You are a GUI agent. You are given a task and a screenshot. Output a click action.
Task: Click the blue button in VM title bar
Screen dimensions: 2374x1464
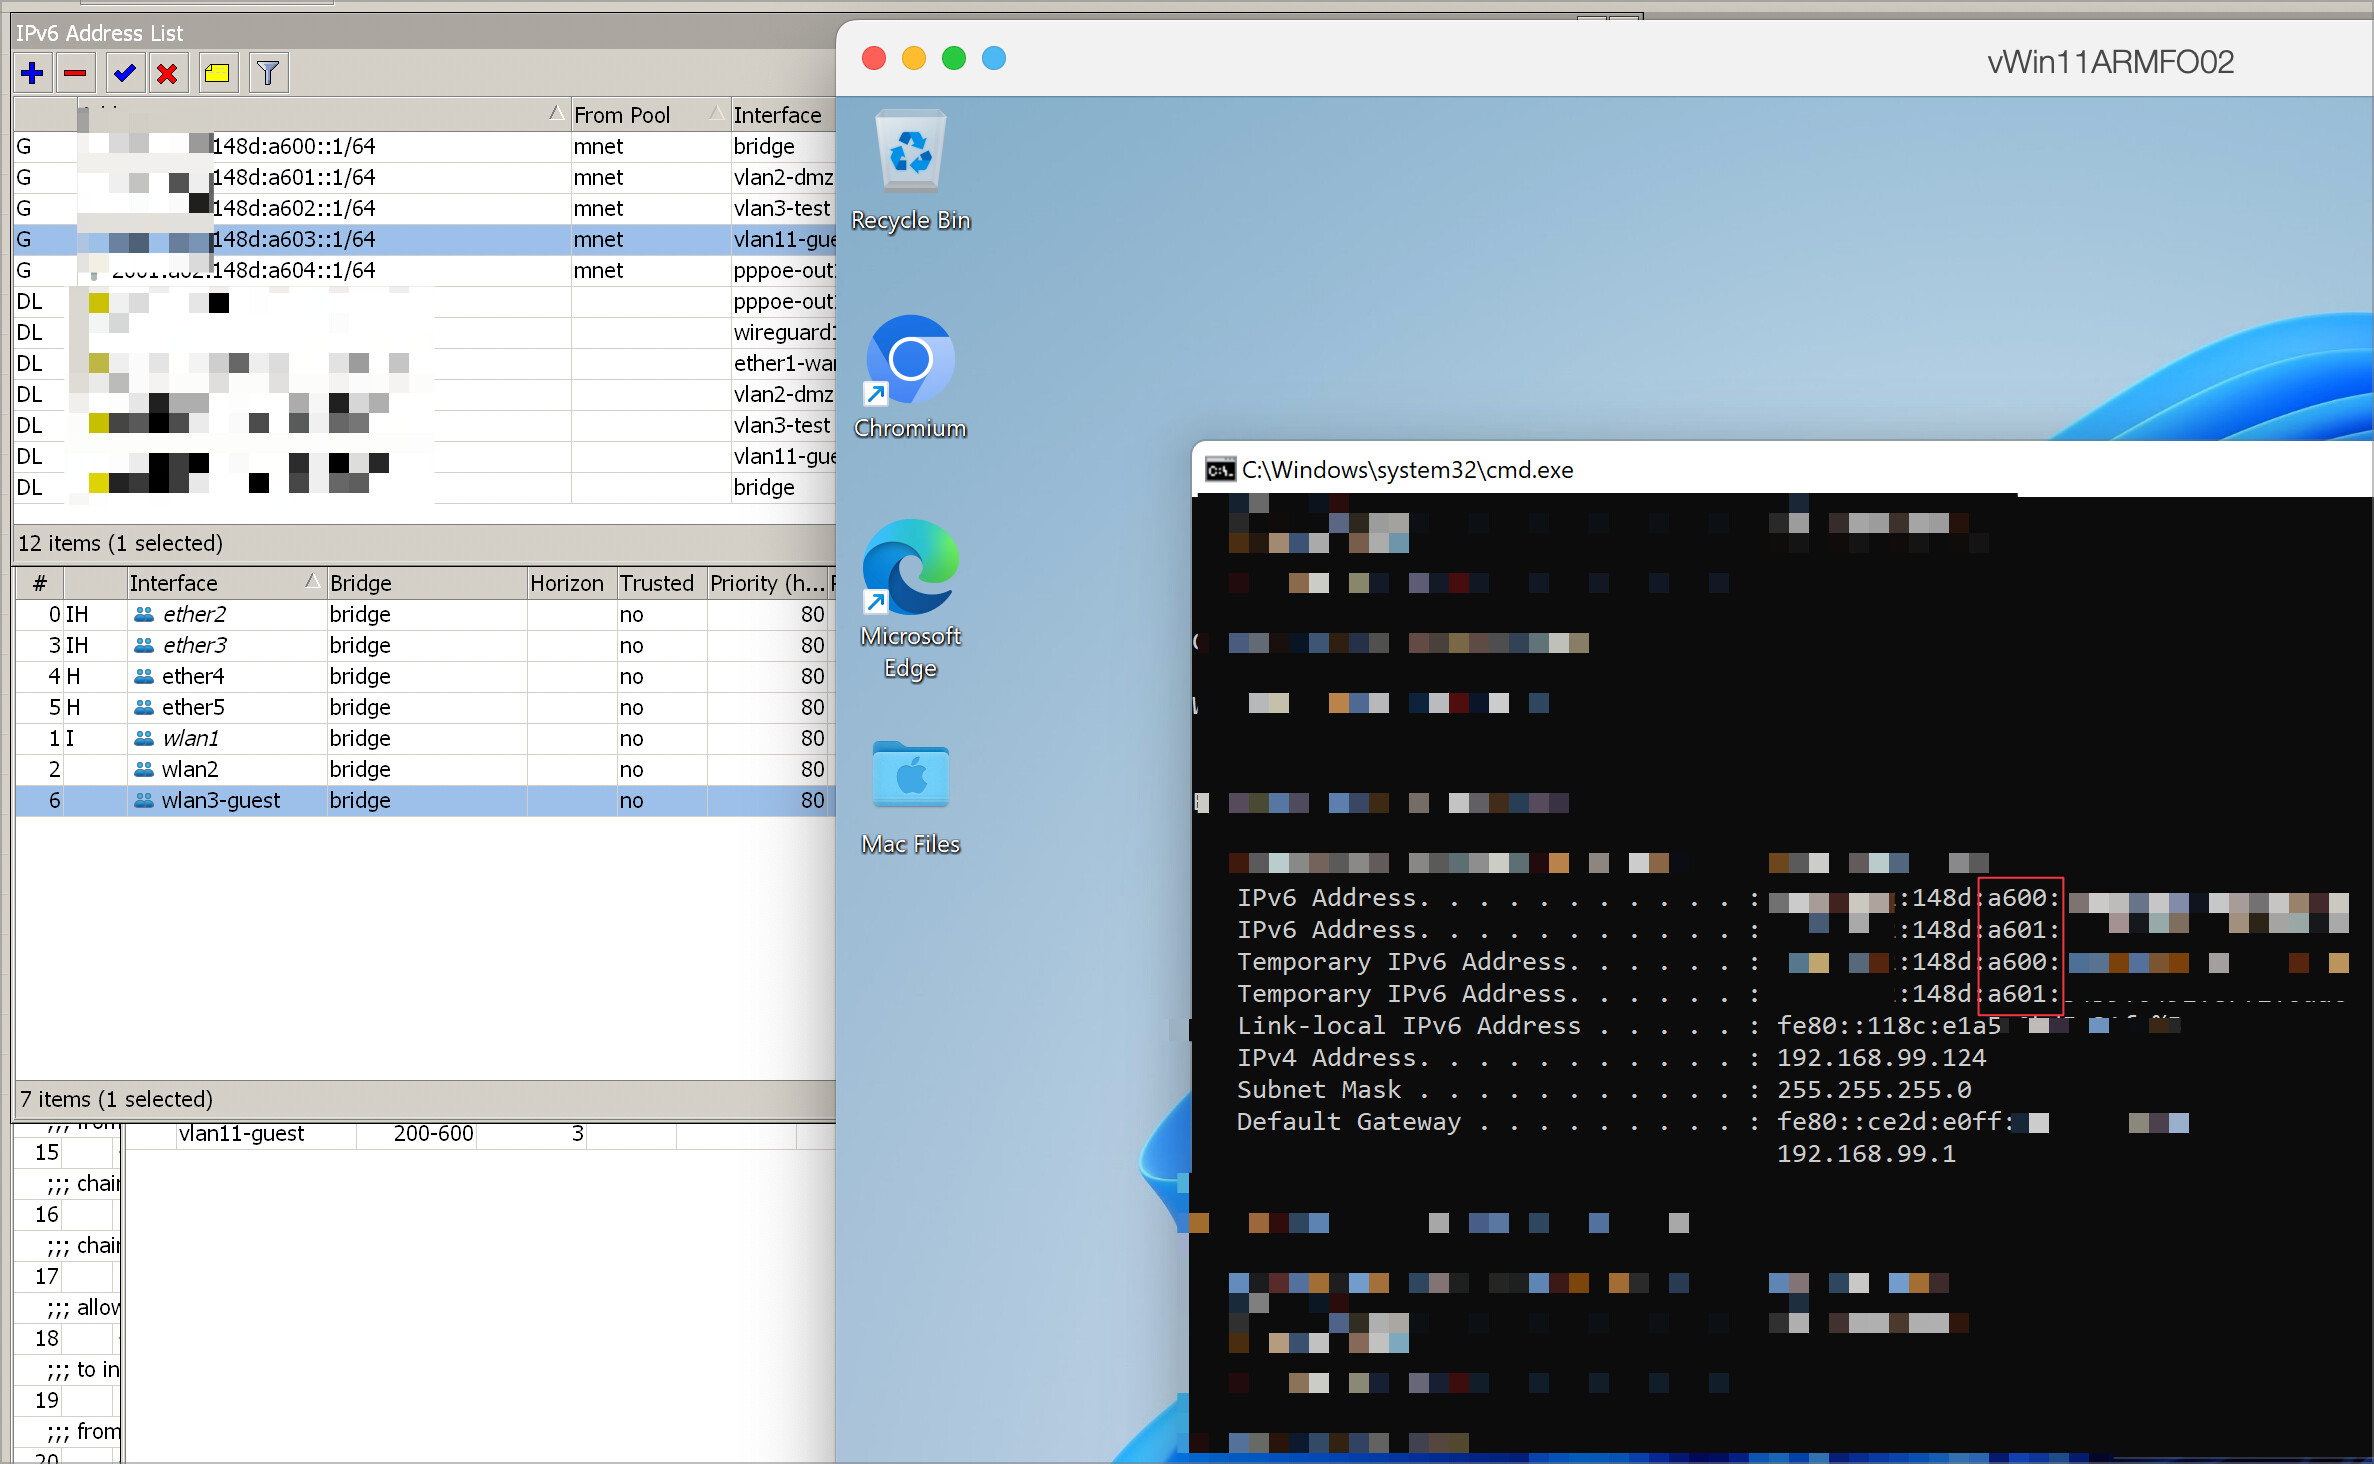click(x=994, y=59)
